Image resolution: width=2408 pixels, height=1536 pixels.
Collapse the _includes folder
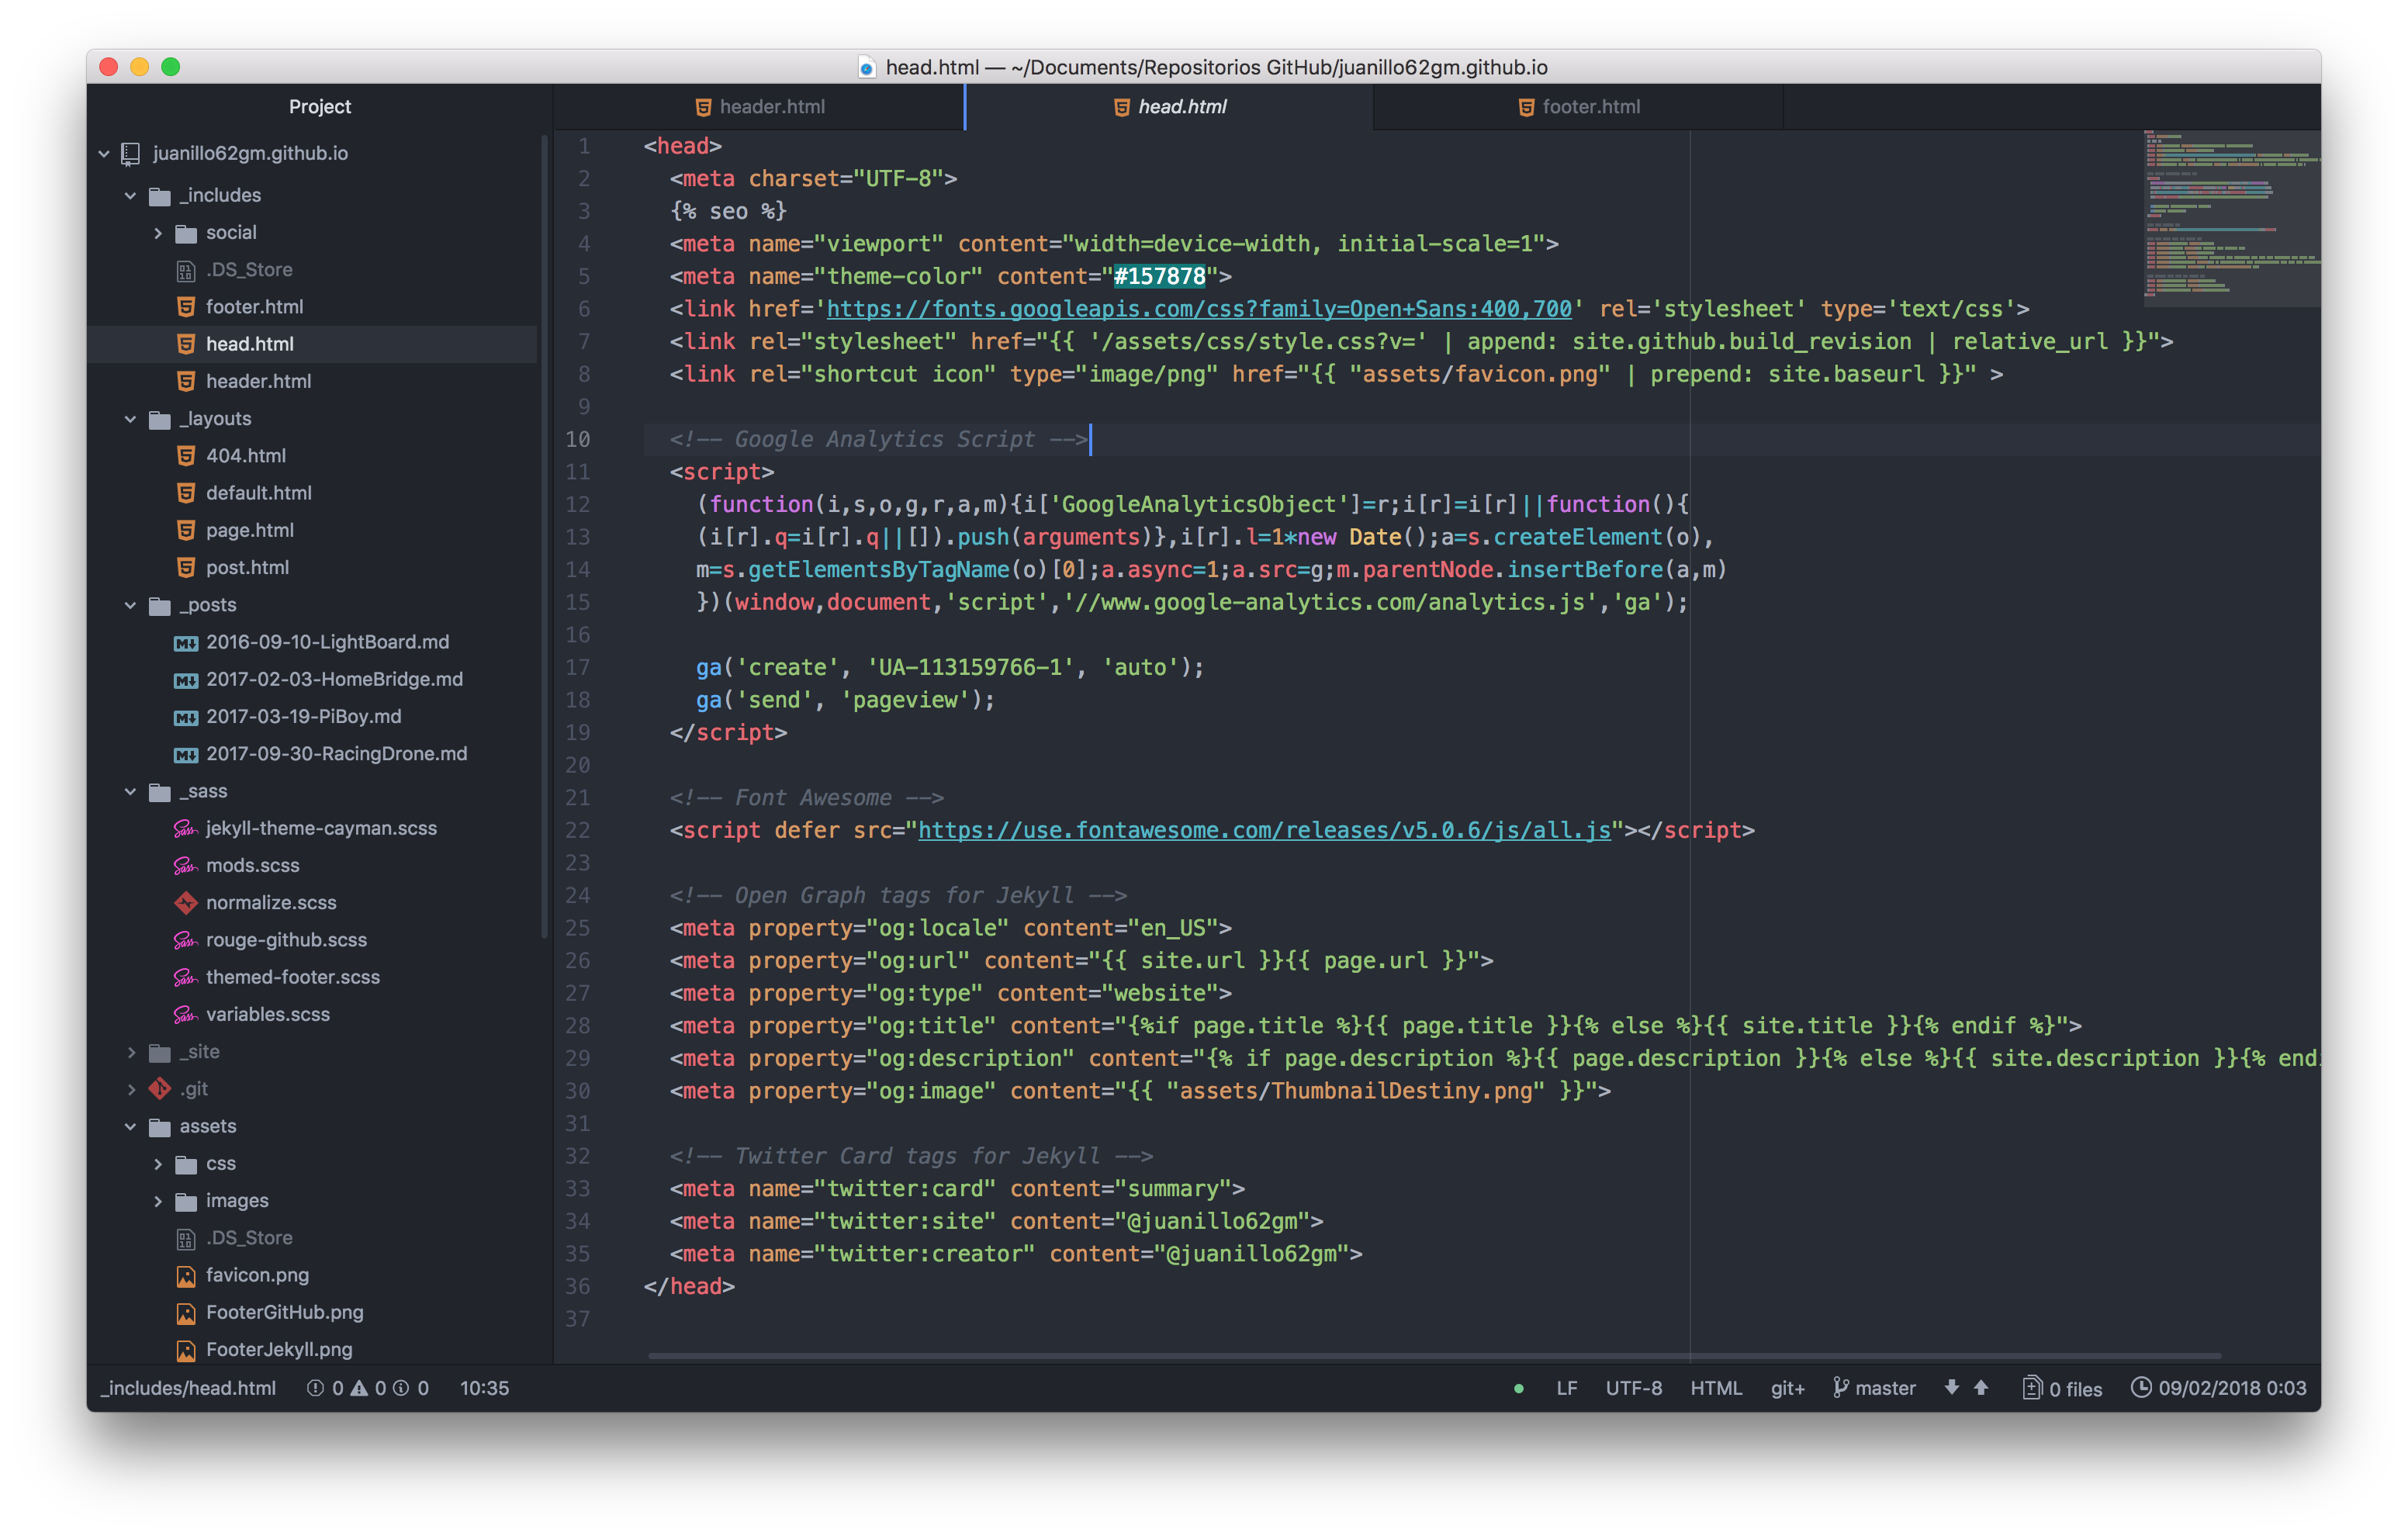point(131,195)
